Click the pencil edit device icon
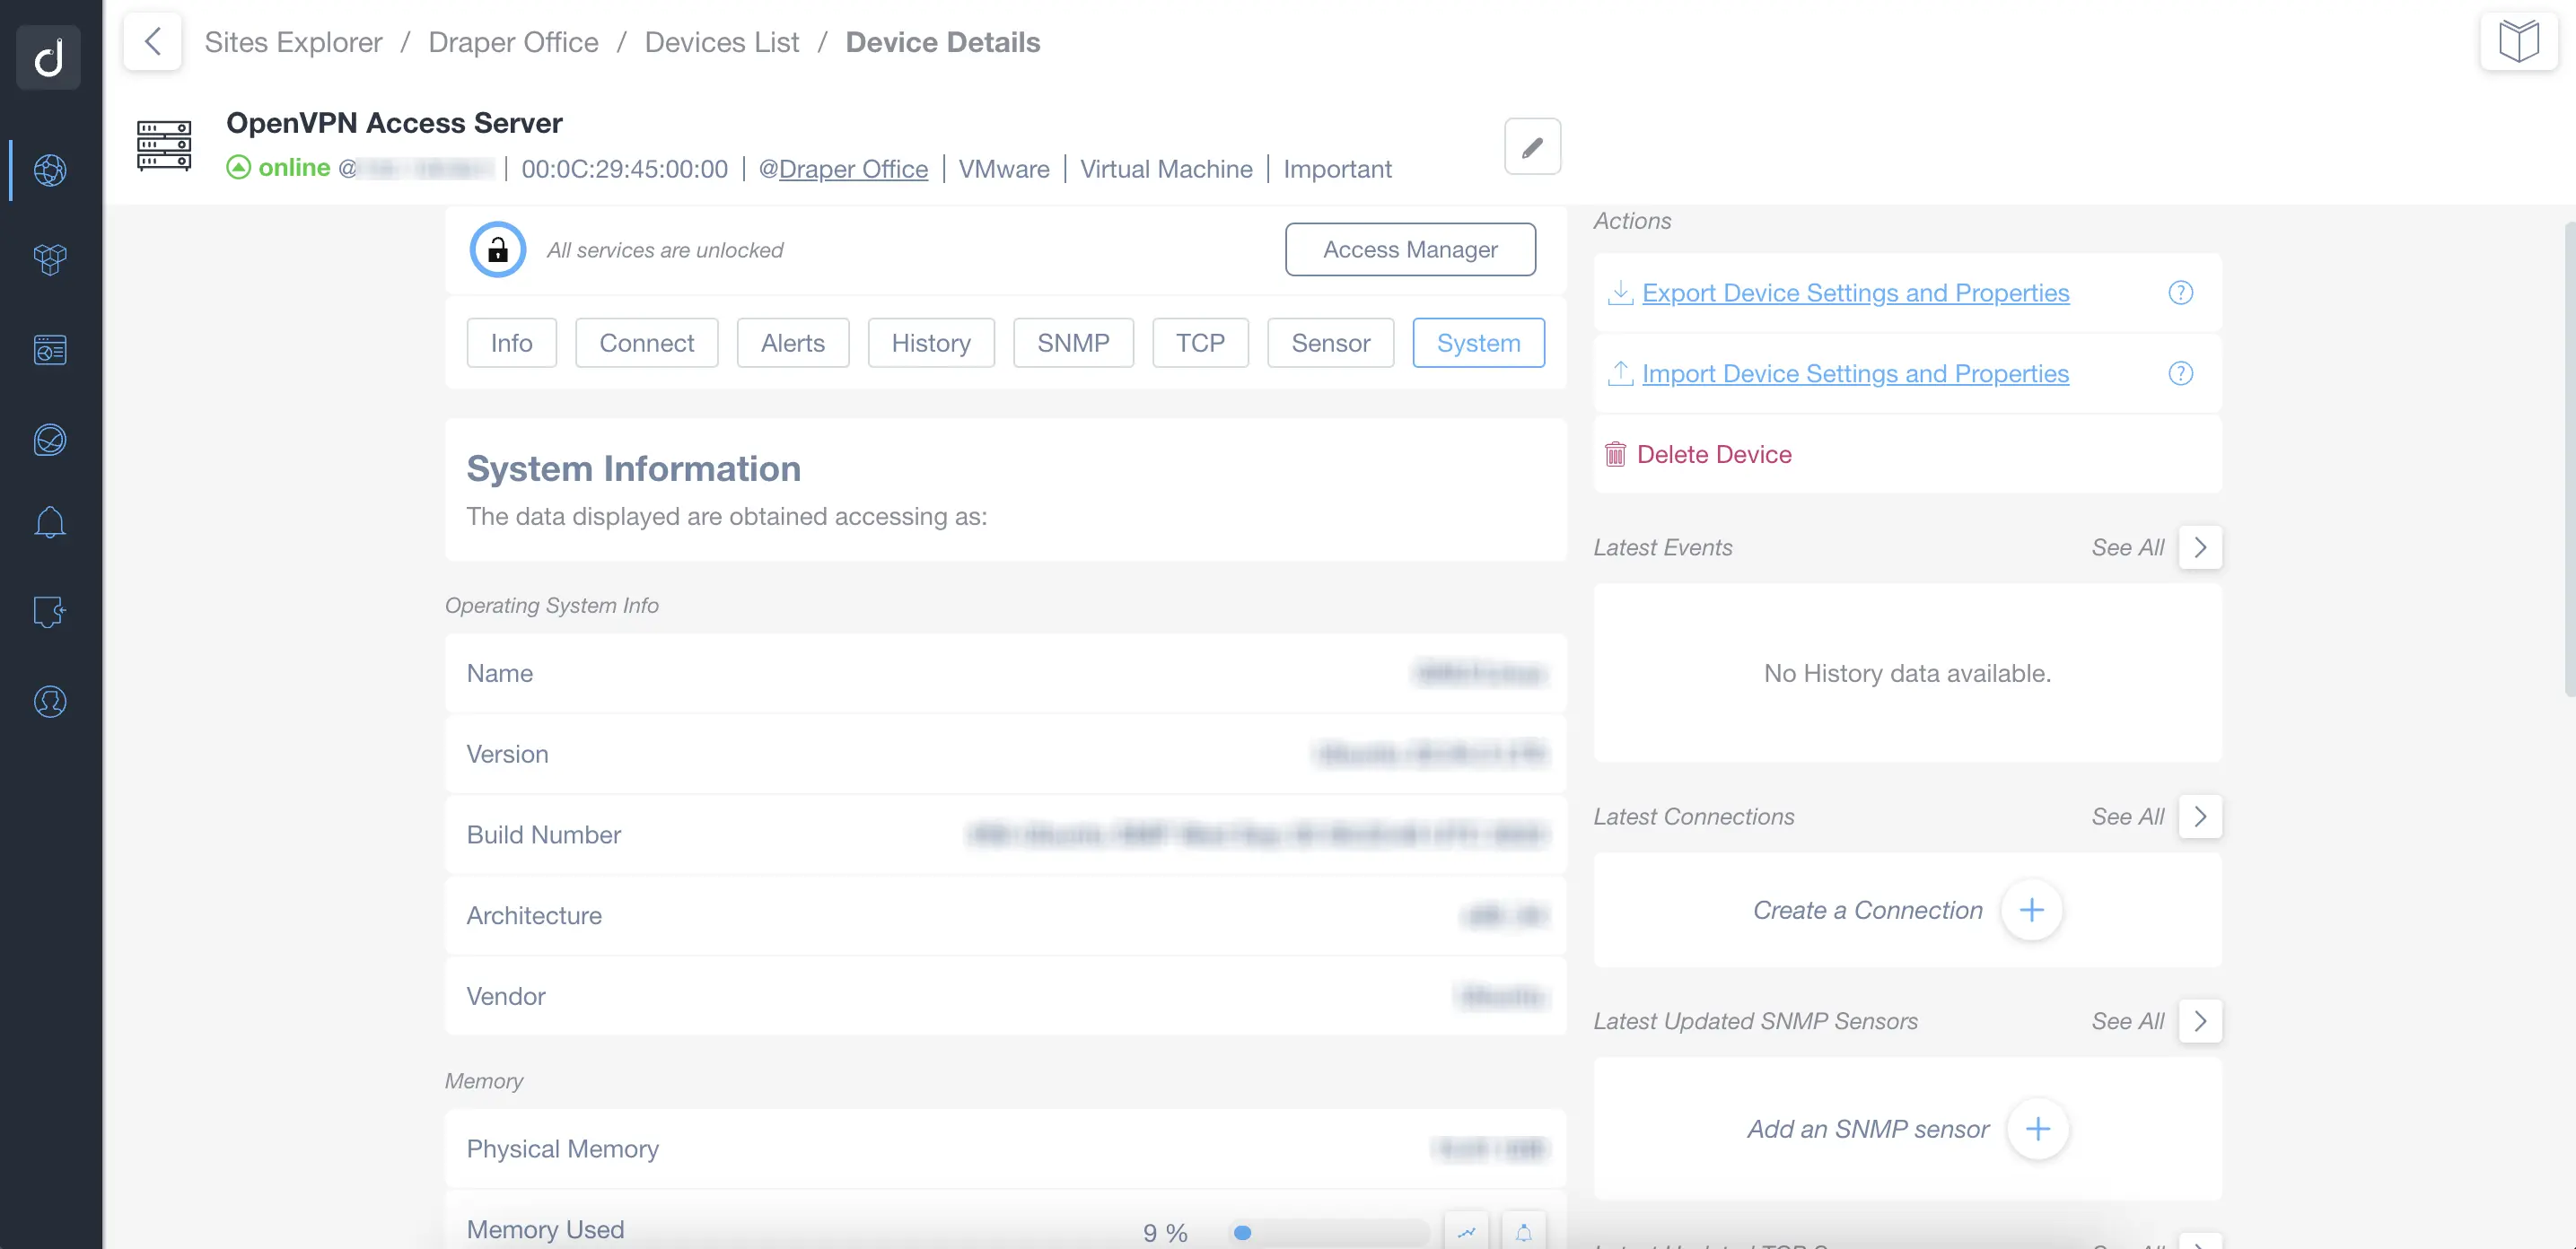Screen dimensions: 2576x1249 [1532, 147]
